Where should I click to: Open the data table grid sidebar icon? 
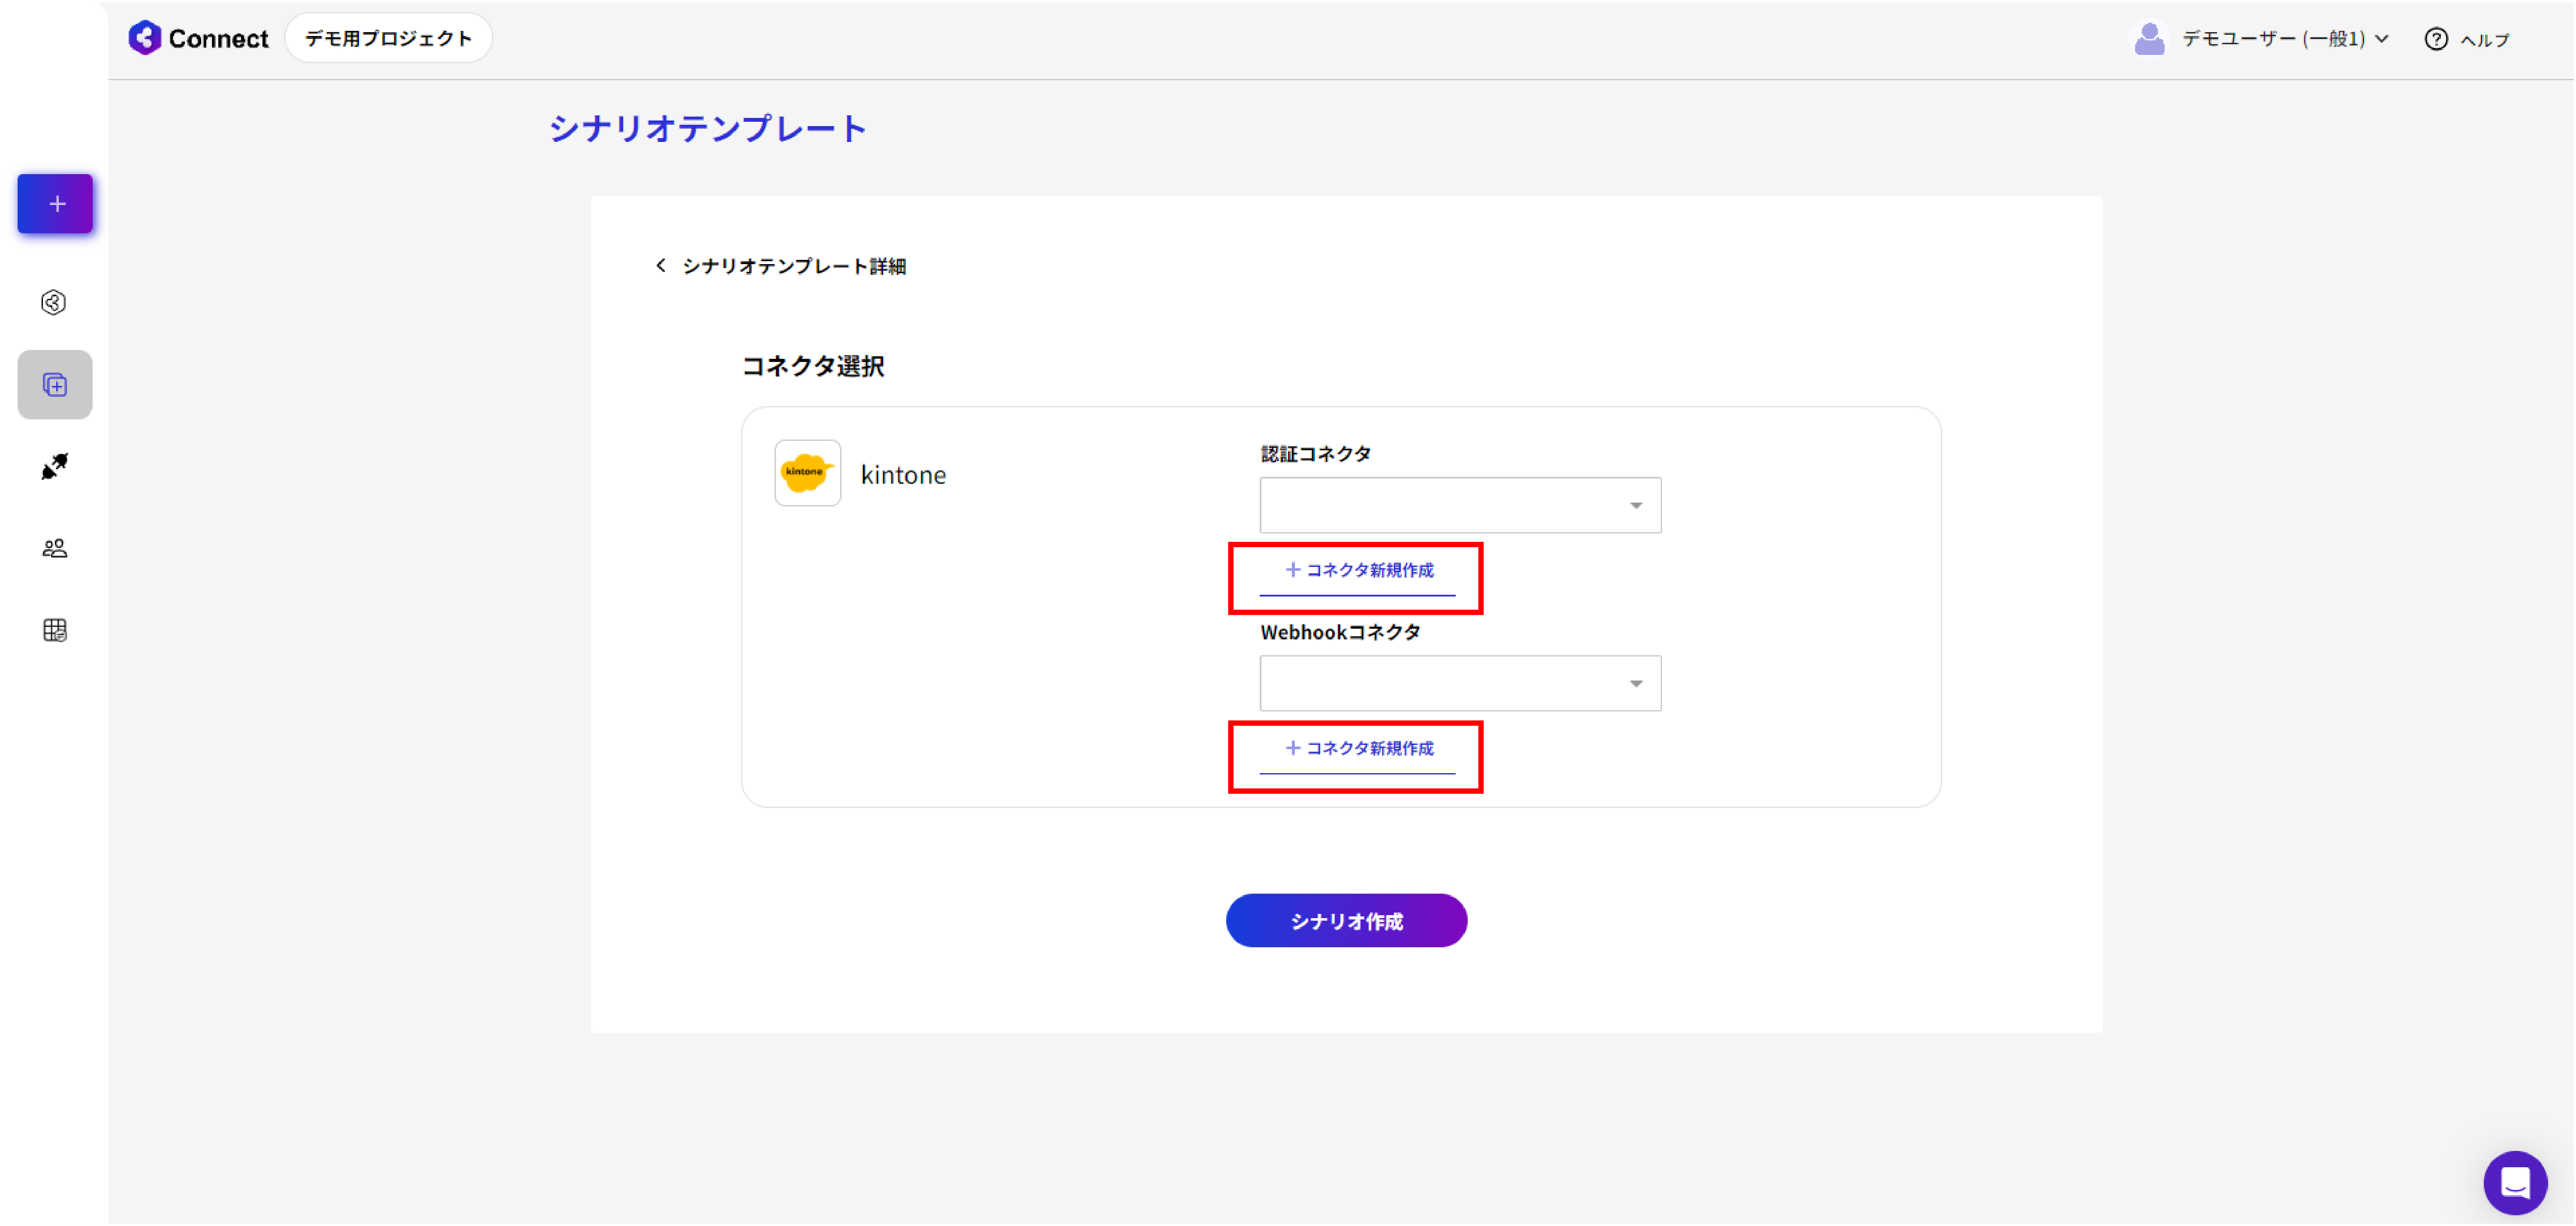[x=55, y=630]
